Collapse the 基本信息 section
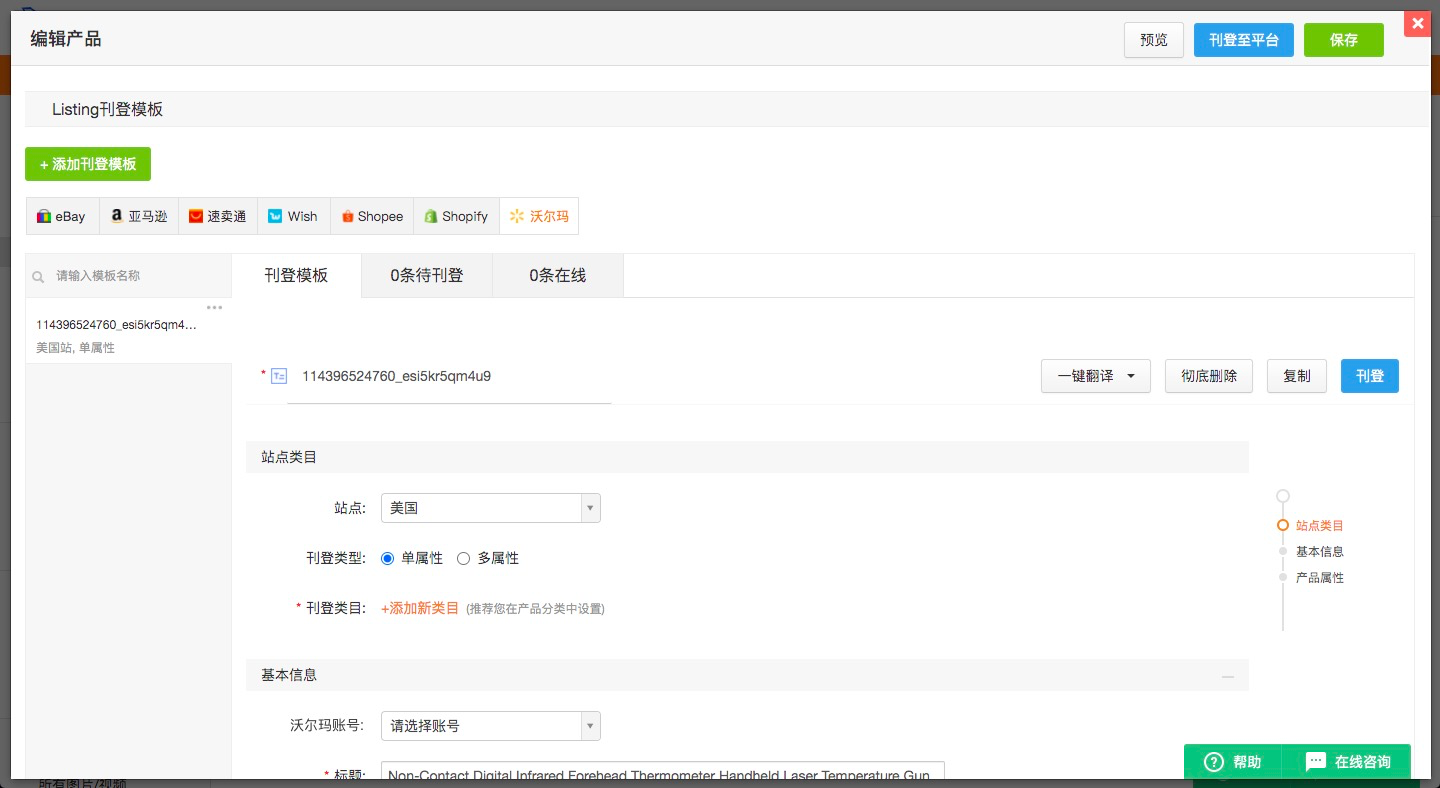This screenshot has height=788, width=1440. click(1227, 677)
